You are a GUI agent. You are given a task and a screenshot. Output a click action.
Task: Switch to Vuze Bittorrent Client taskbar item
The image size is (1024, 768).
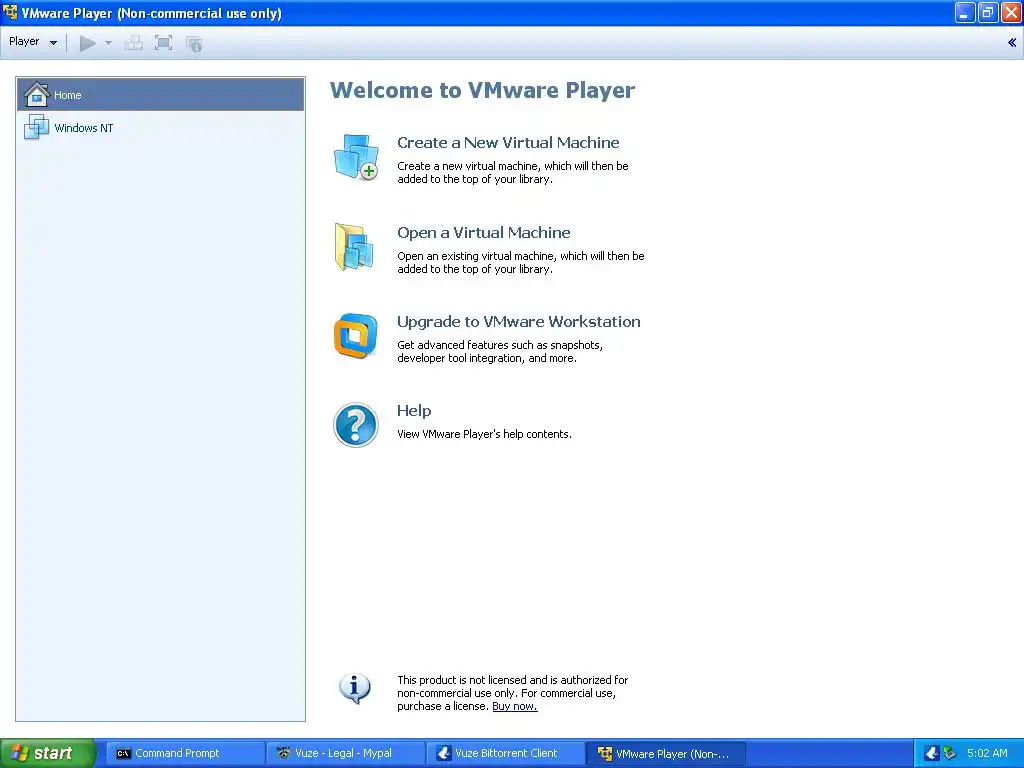[x=505, y=753]
